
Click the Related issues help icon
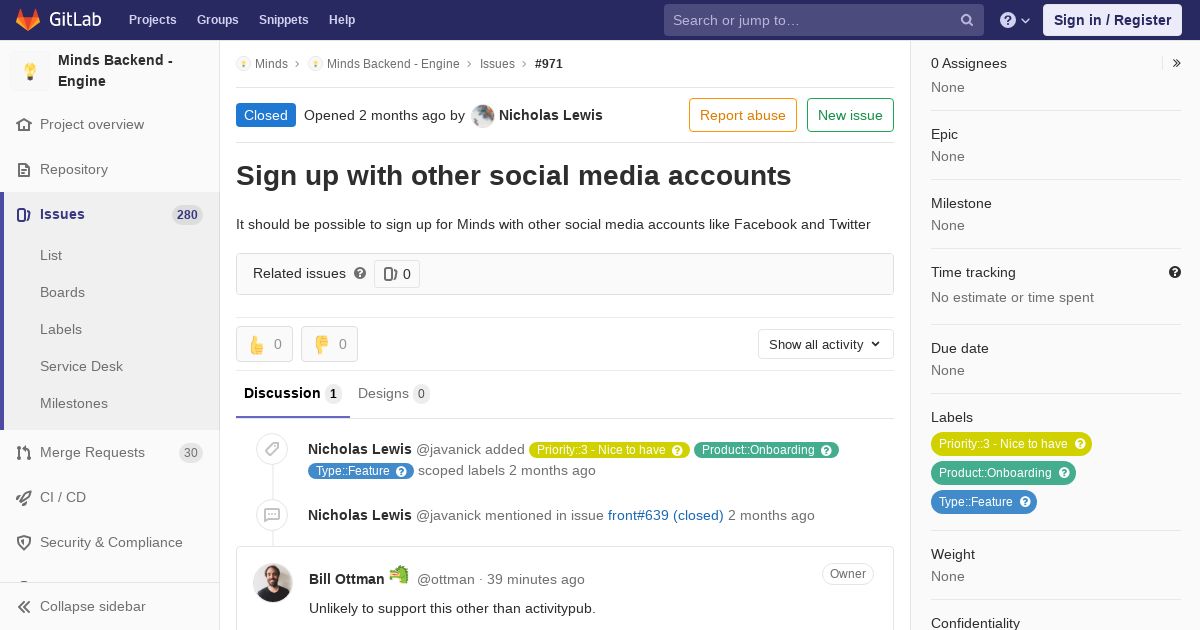point(360,273)
